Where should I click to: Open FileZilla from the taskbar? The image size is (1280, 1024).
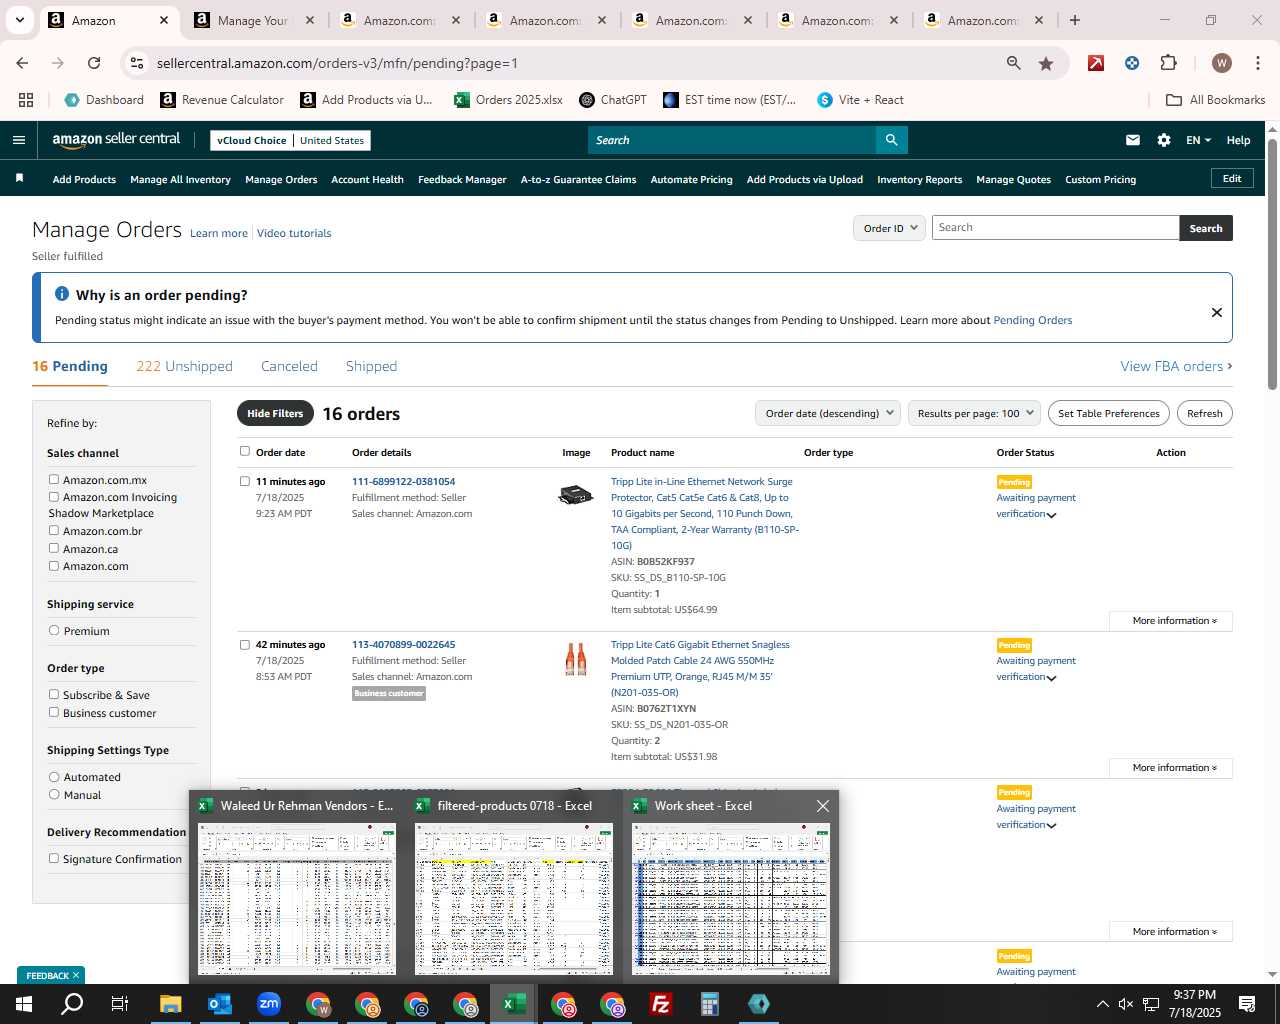click(660, 1004)
